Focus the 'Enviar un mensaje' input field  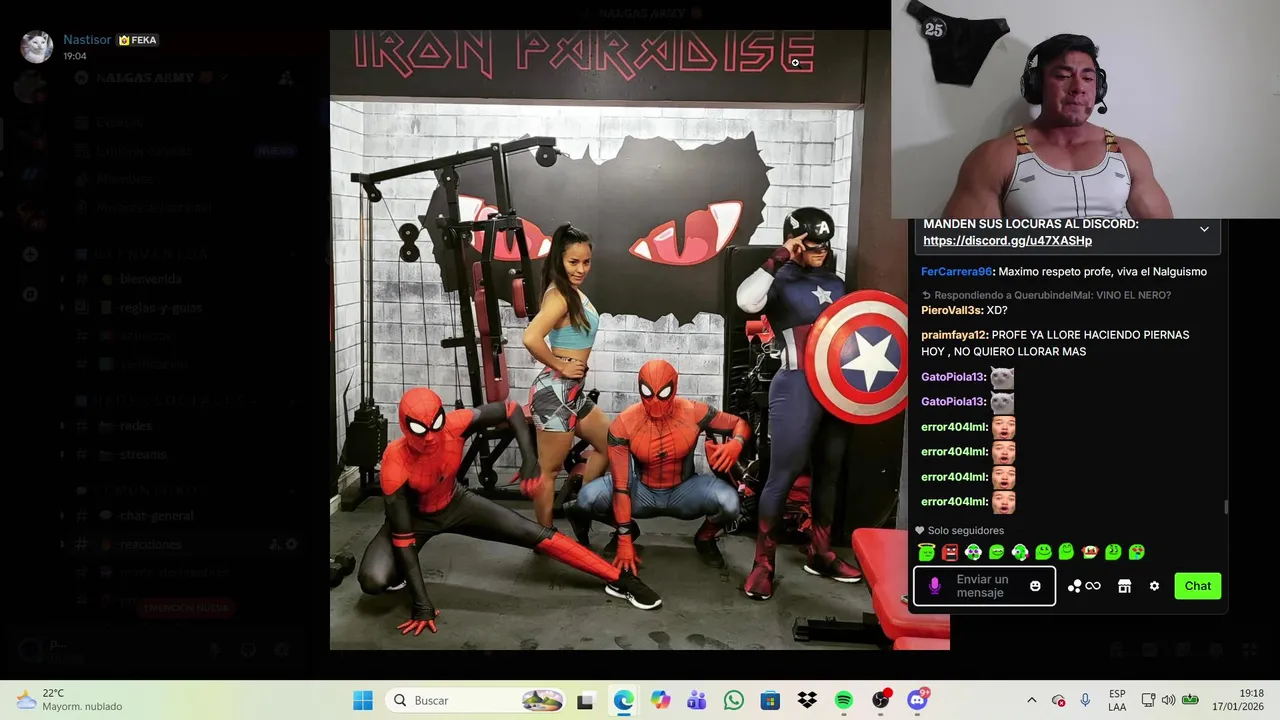coord(984,586)
